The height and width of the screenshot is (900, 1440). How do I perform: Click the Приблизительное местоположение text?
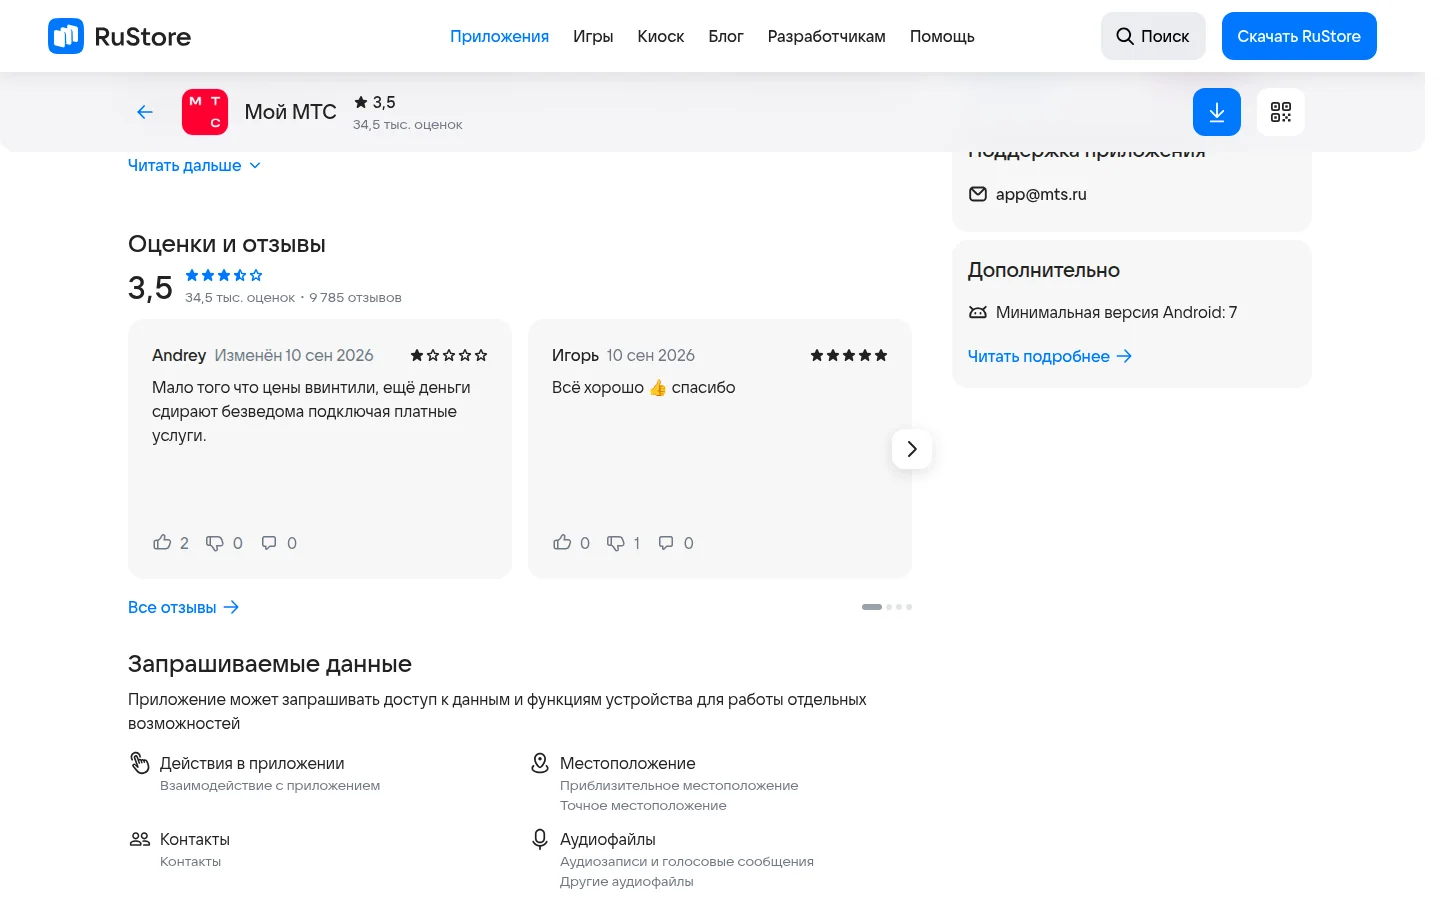679,785
